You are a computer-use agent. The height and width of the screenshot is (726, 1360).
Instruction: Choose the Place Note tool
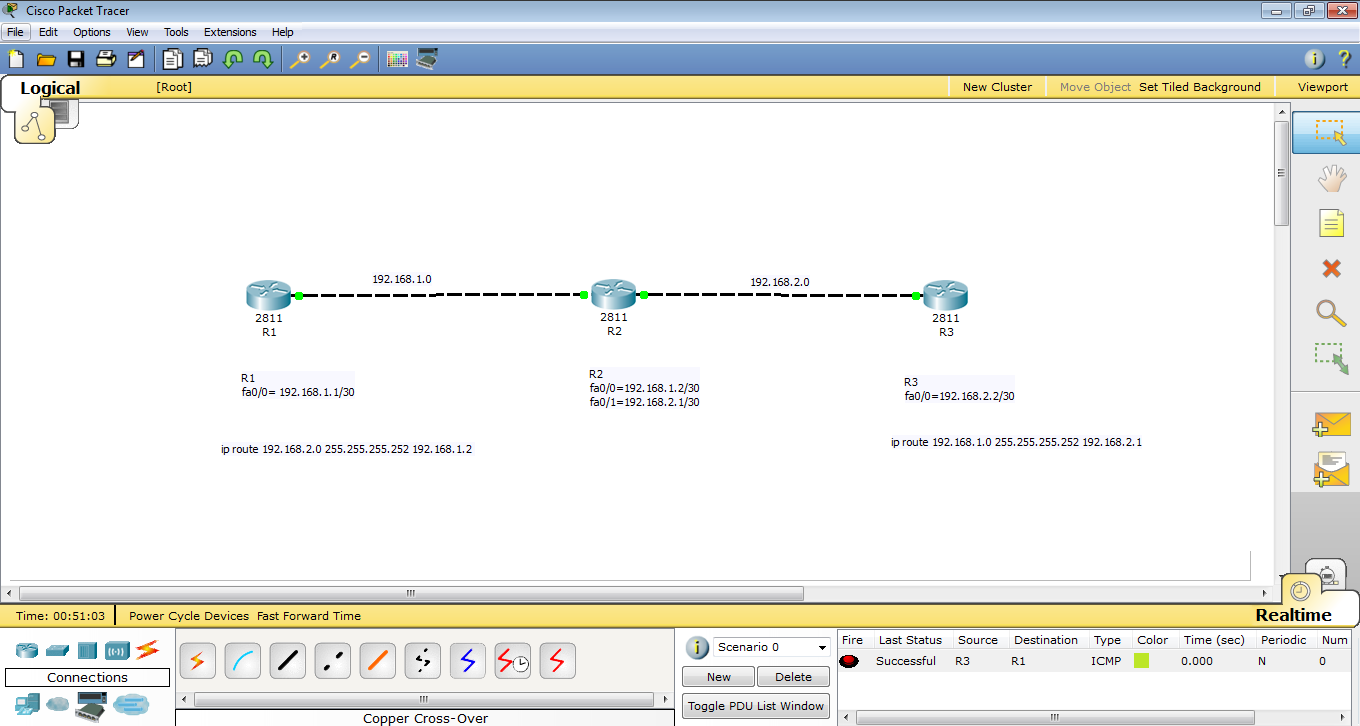pos(1330,223)
